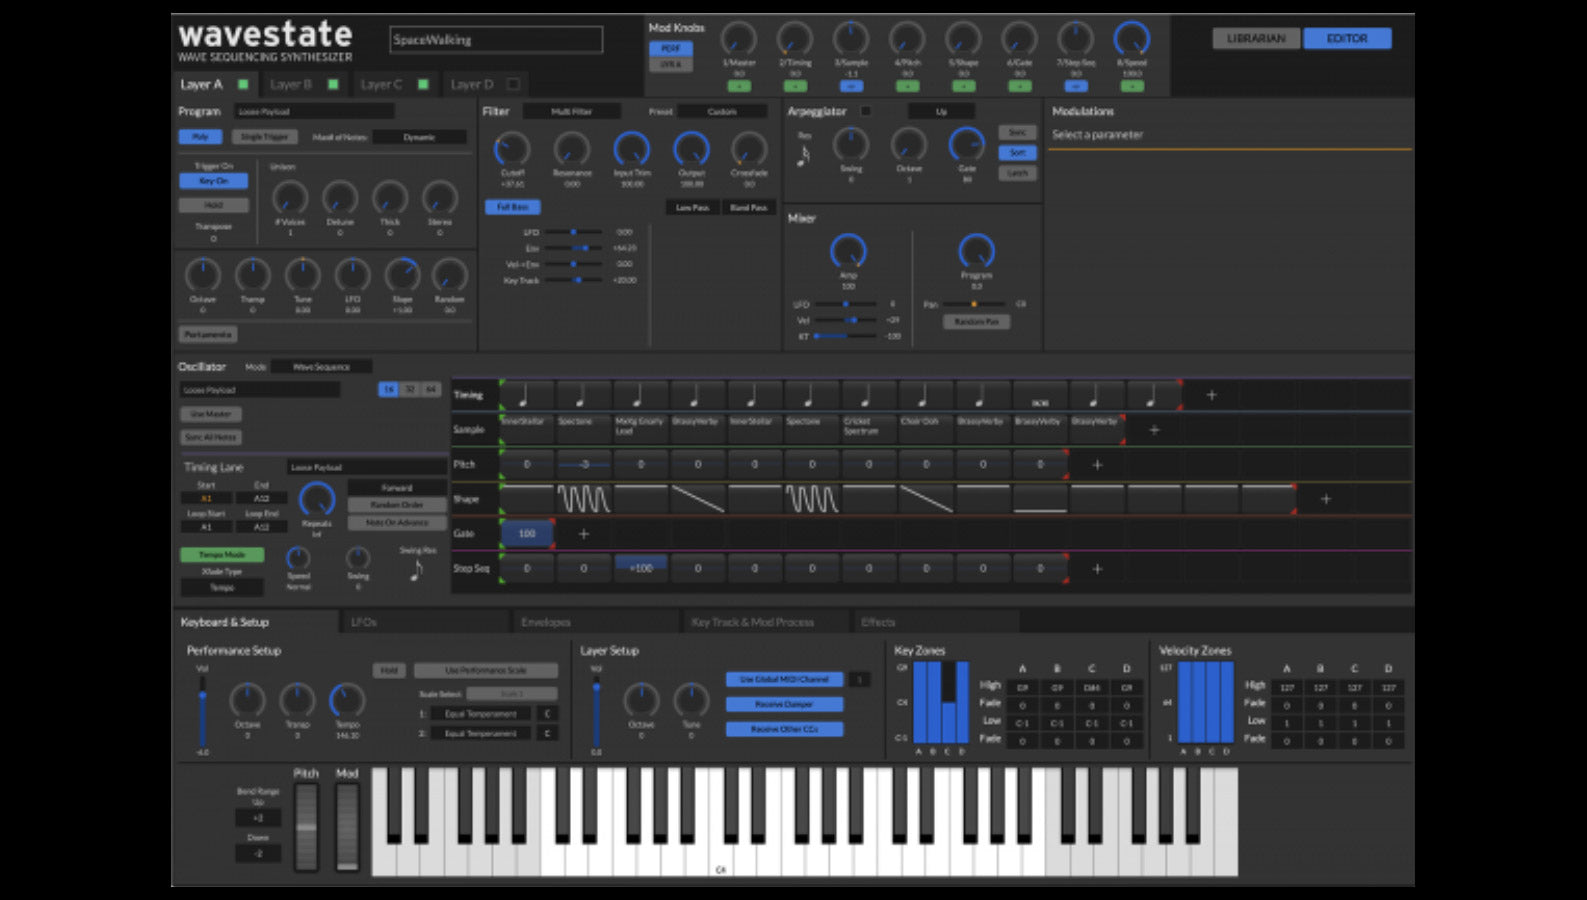This screenshot has width=1587, height=900.
Task: Click the Arpeggiator resolution note icon
Action: (805, 155)
